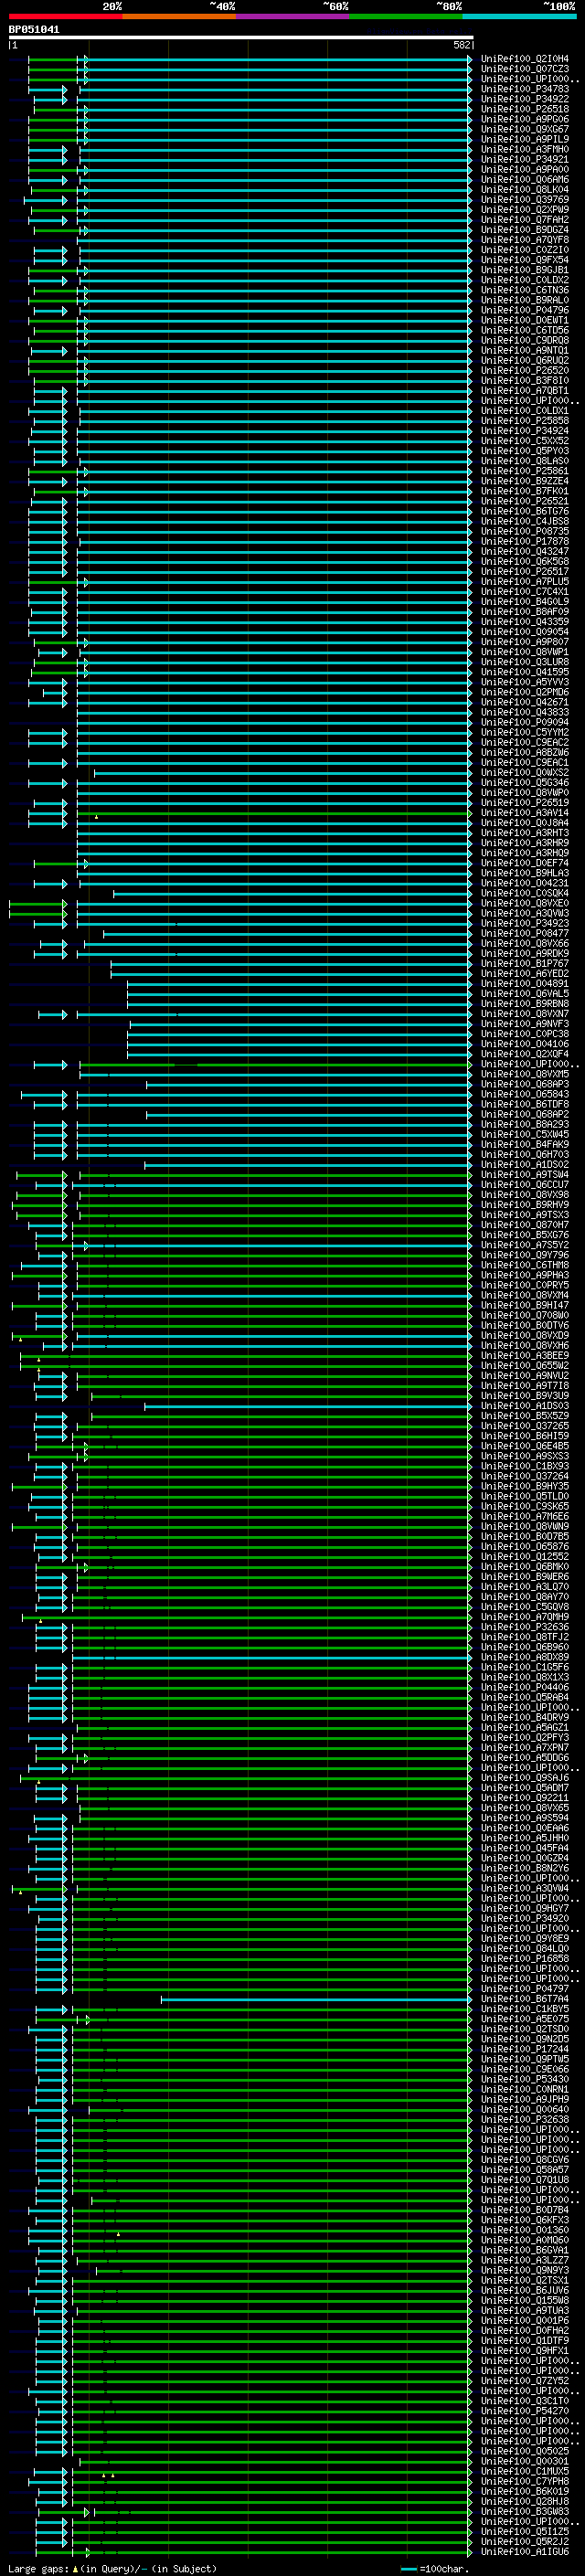Image resolution: width=585 pixels, height=2576 pixels.
Task: Select hit UniRef100_B9RBN8
Action: pyautogui.click(x=525, y=1003)
